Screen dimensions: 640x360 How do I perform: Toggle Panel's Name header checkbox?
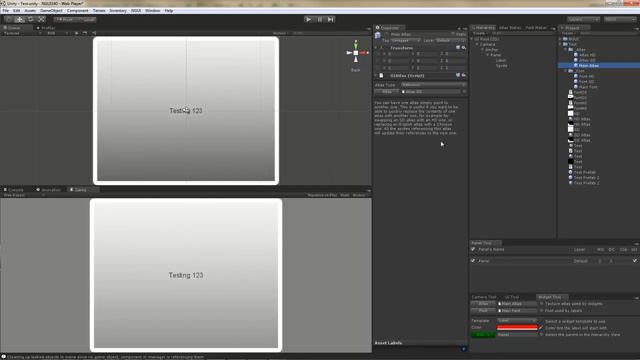point(473,249)
